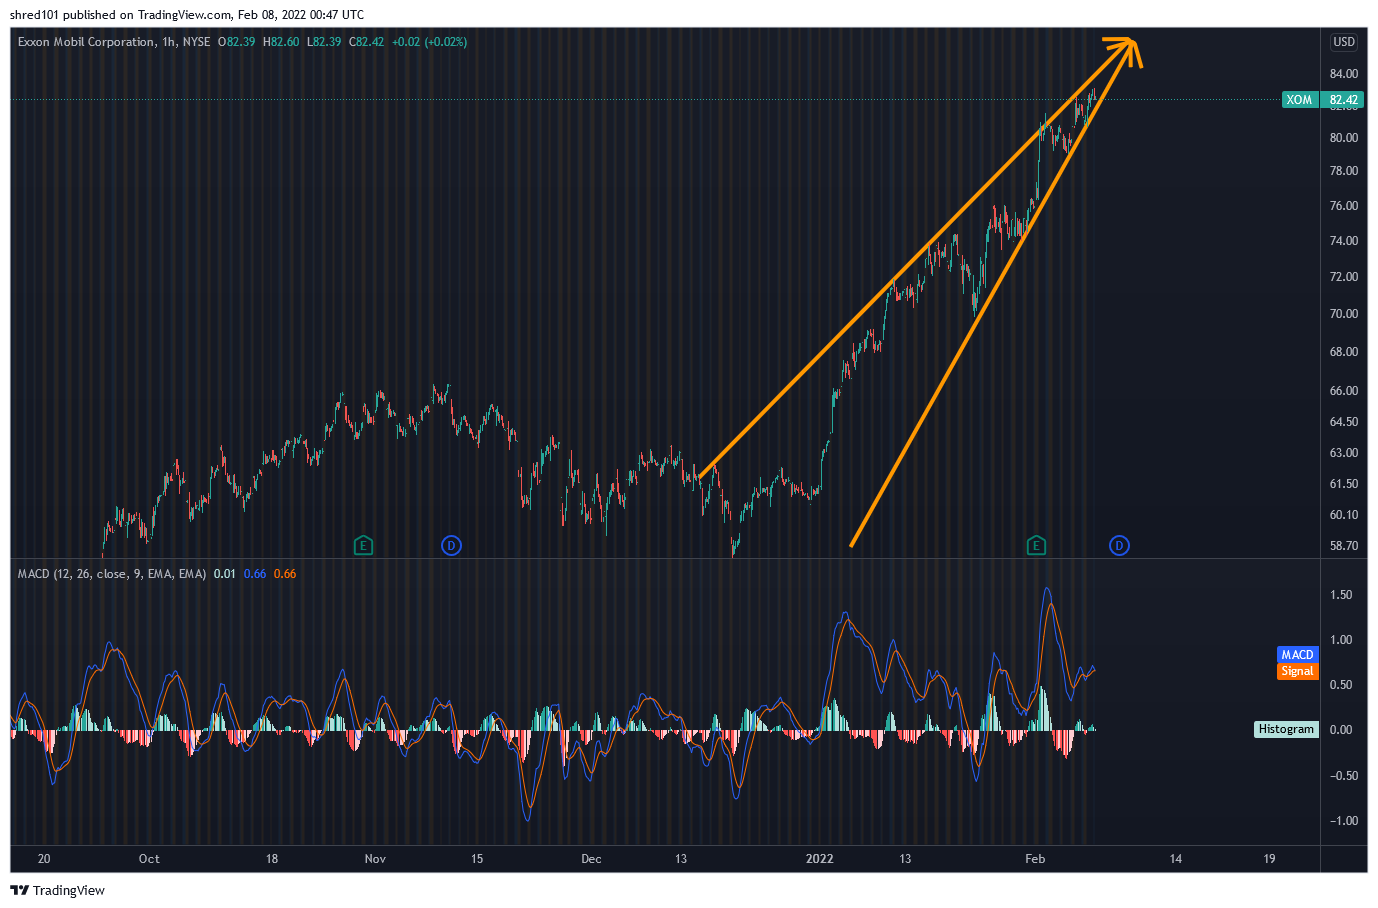The height and width of the screenshot is (908, 1378).
Task: Click the 64.50 price axis label
Action: (x=1344, y=422)
